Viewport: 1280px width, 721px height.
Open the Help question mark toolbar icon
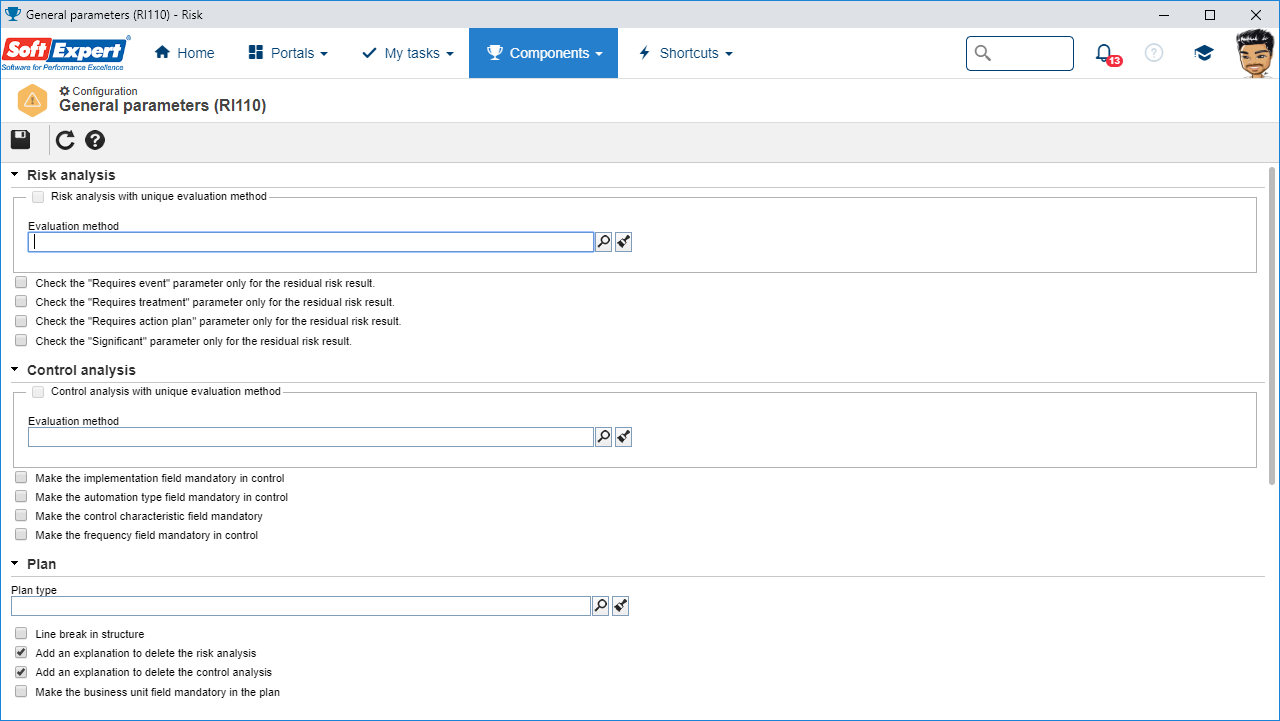(x=95, y=140)
